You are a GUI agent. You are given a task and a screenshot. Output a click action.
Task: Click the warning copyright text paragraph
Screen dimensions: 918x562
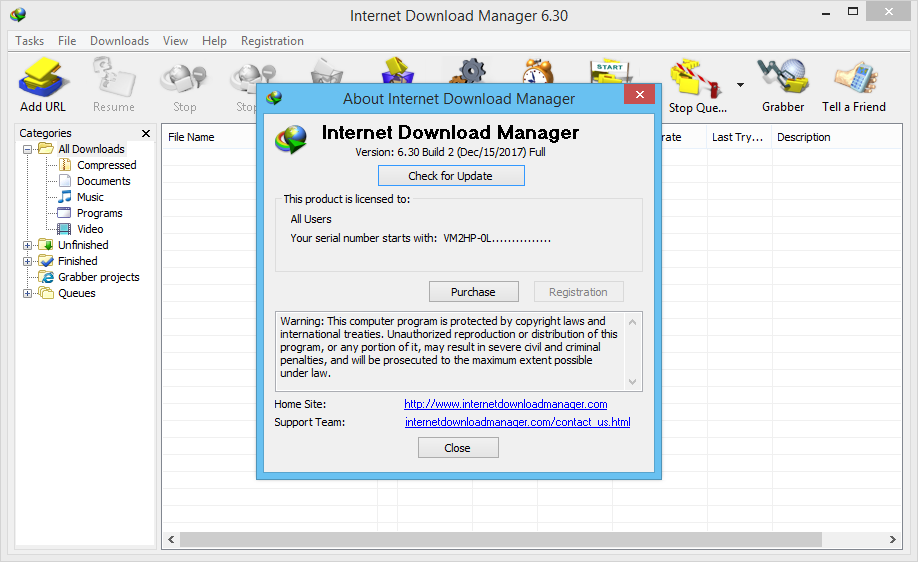tap(448, 347)
